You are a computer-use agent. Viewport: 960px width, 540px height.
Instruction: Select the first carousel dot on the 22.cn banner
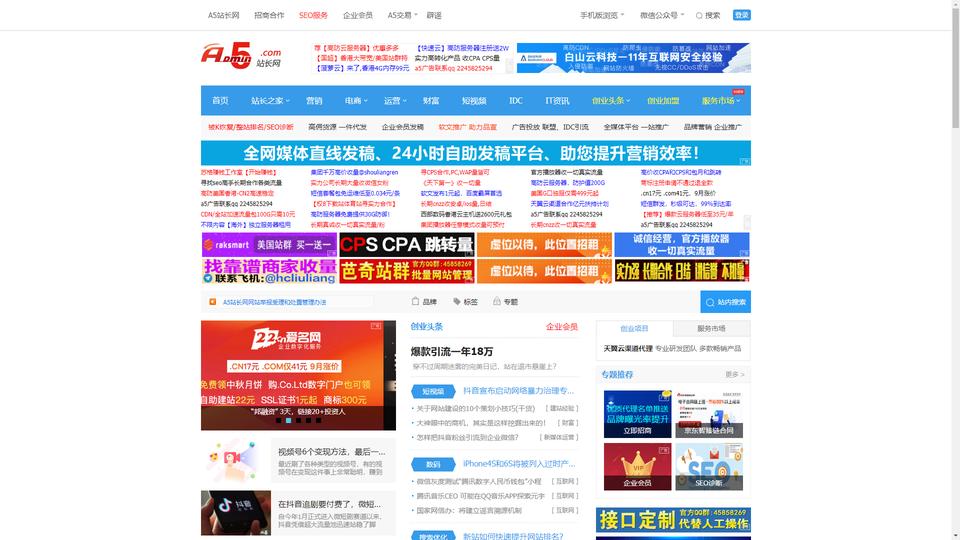[x=279, y=421]
